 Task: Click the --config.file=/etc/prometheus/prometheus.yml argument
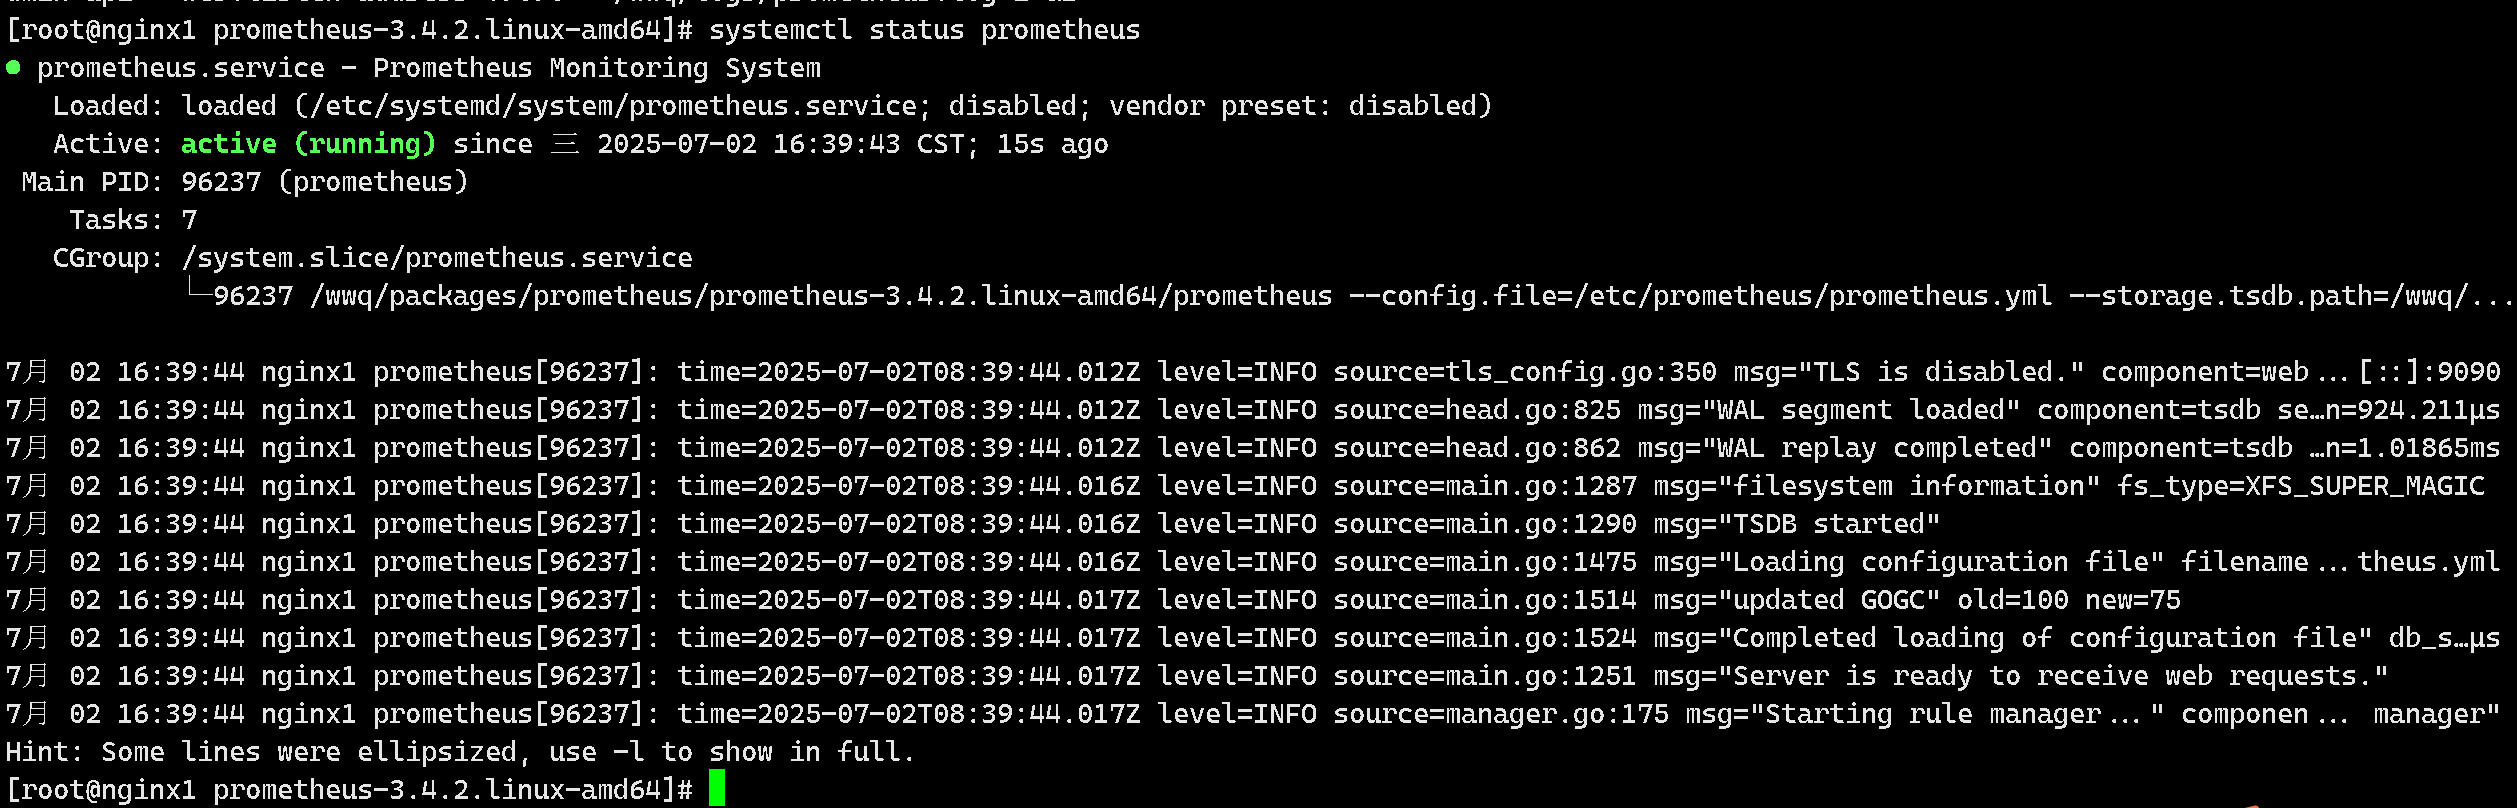click(1700, 296)
